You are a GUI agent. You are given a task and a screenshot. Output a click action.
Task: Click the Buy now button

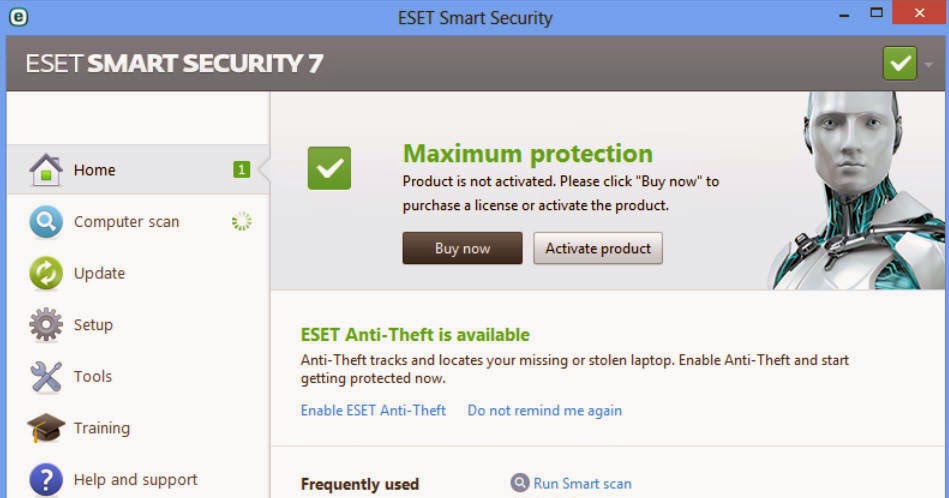(462, 248)
